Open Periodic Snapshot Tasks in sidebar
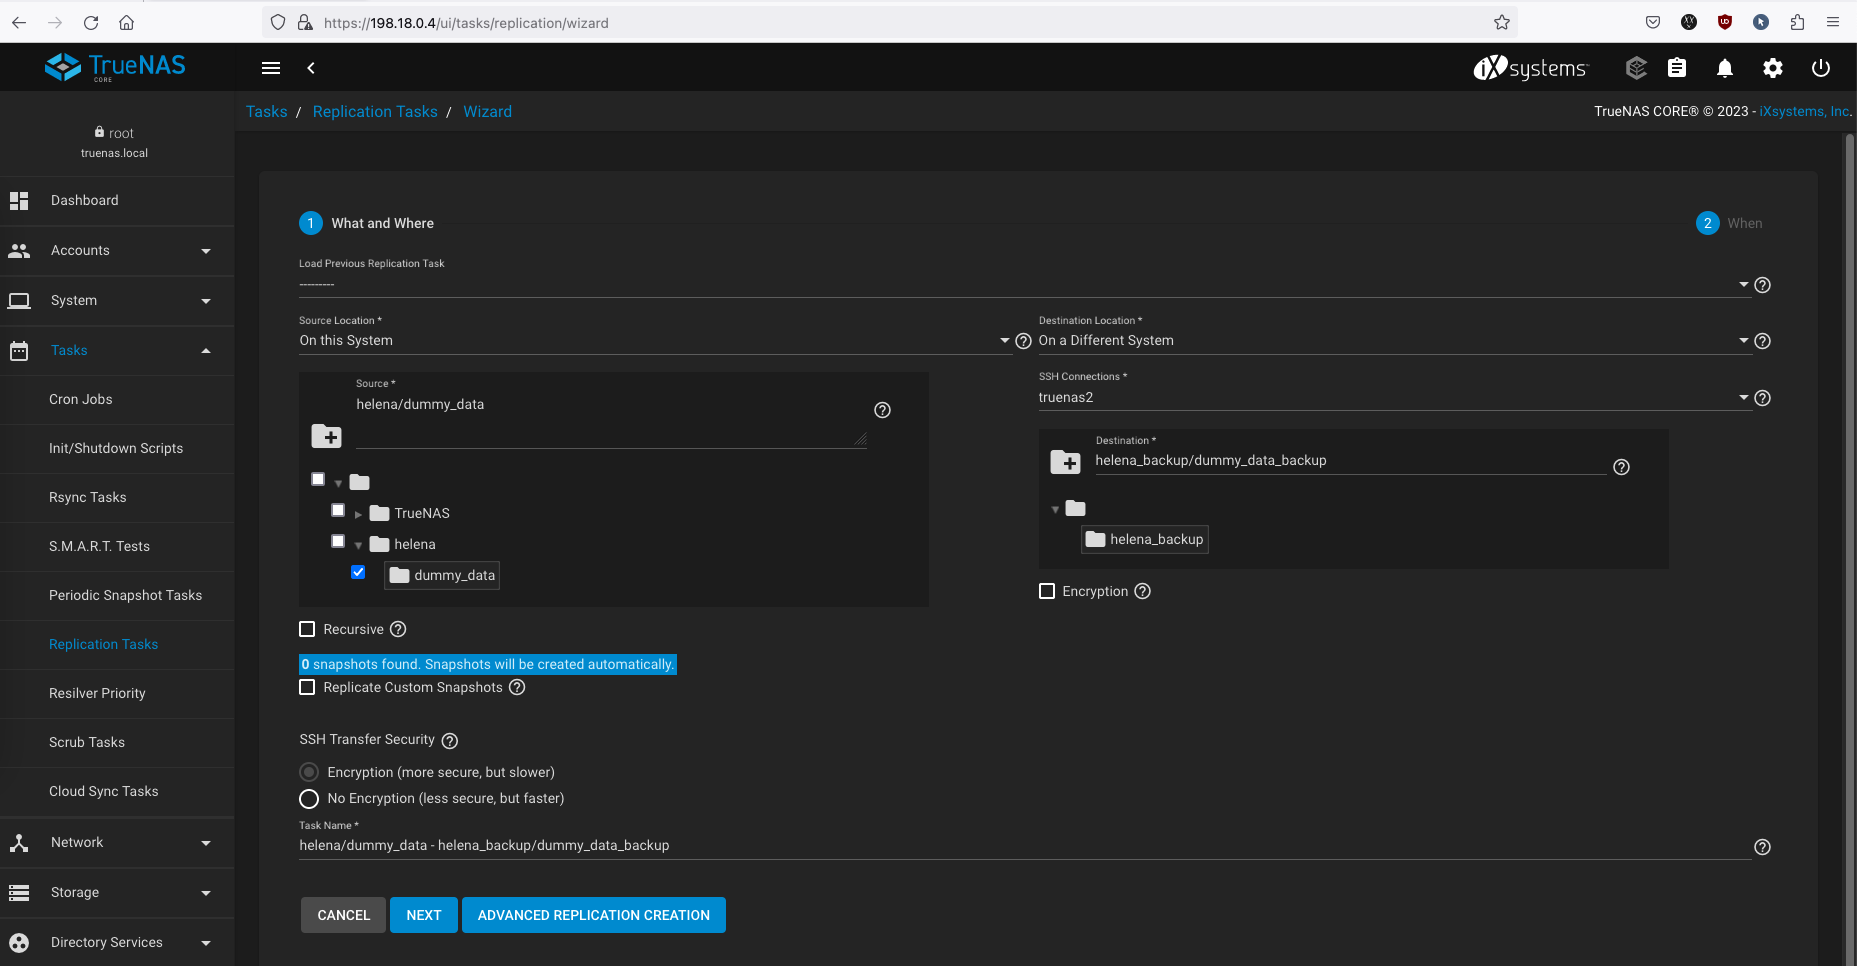This screenshot has height=966, width=1857. [x=125, y=595]
